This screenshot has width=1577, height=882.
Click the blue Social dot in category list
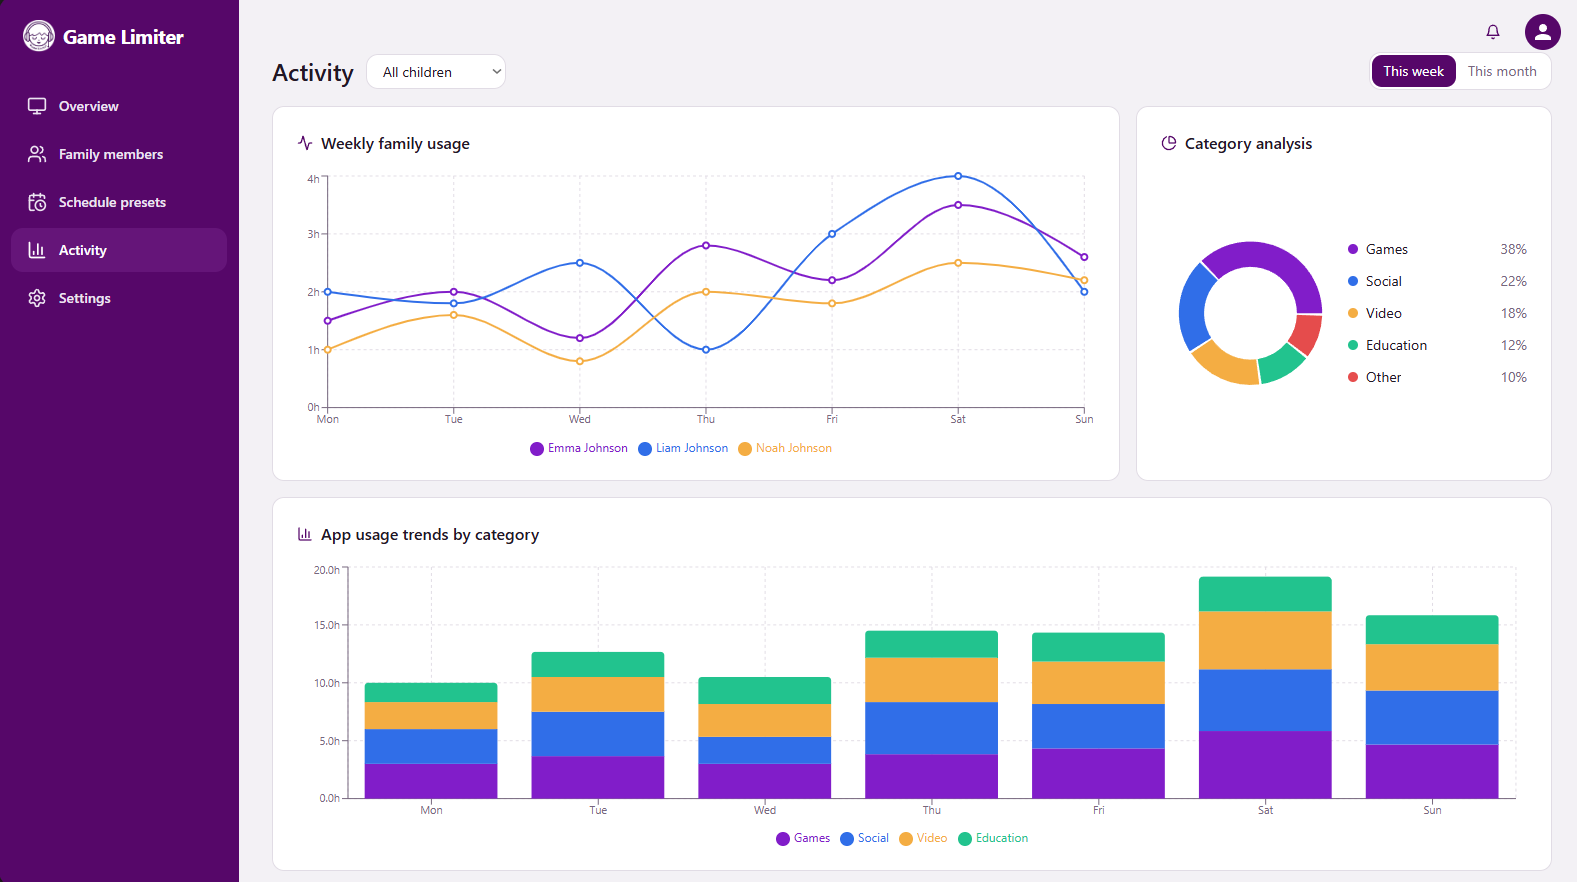click(x=1353, y=281)
